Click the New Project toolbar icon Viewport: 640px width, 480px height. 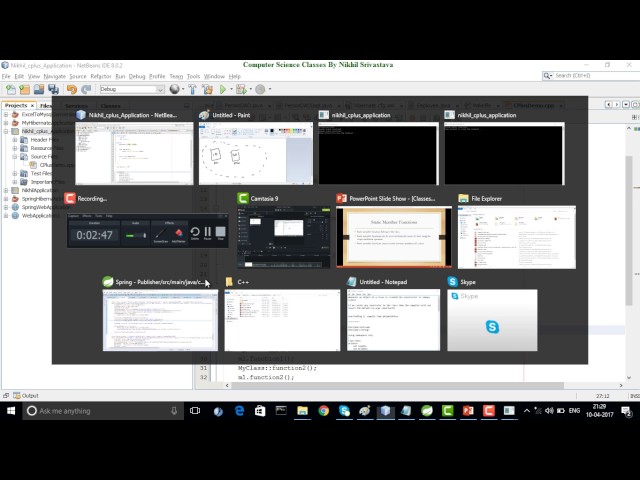tap(24, 89)
